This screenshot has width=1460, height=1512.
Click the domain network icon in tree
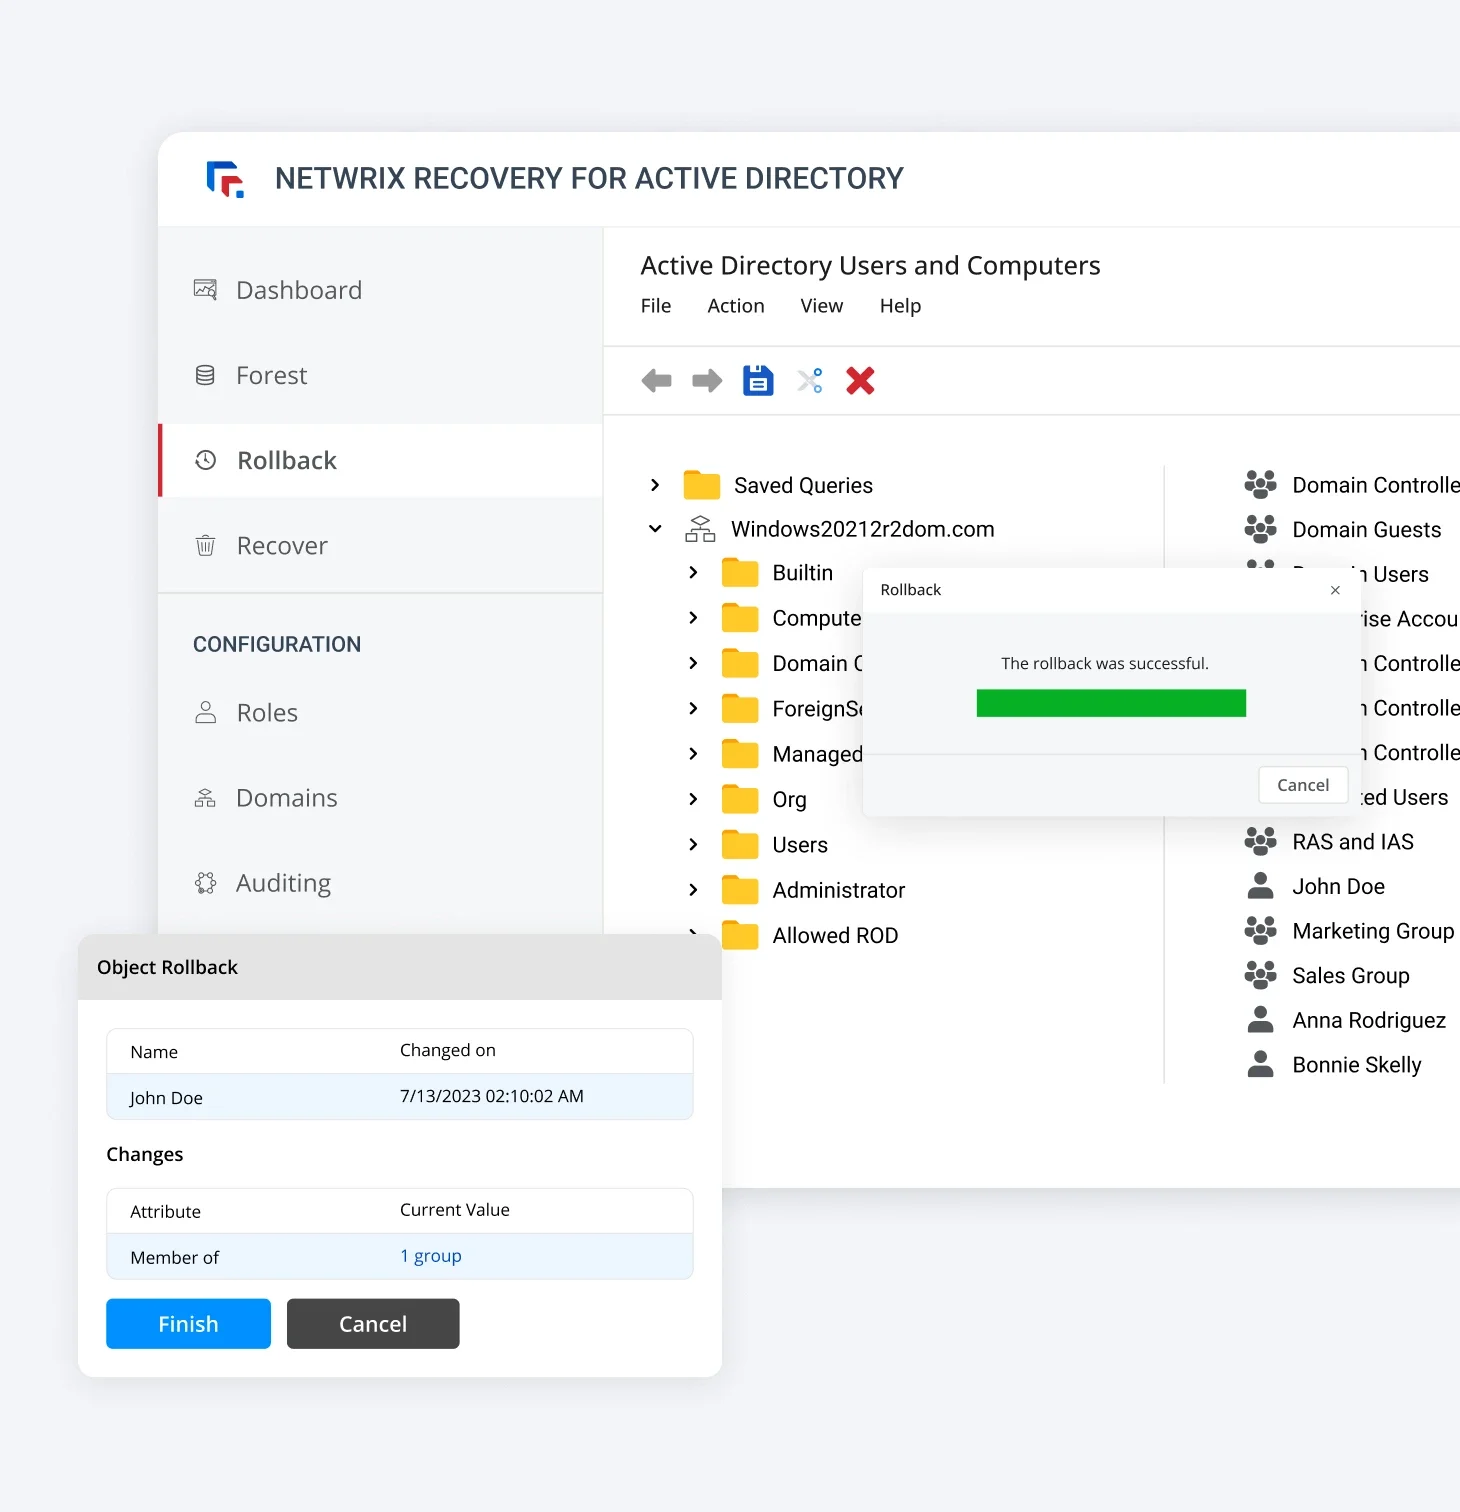(x=700, y=529)
